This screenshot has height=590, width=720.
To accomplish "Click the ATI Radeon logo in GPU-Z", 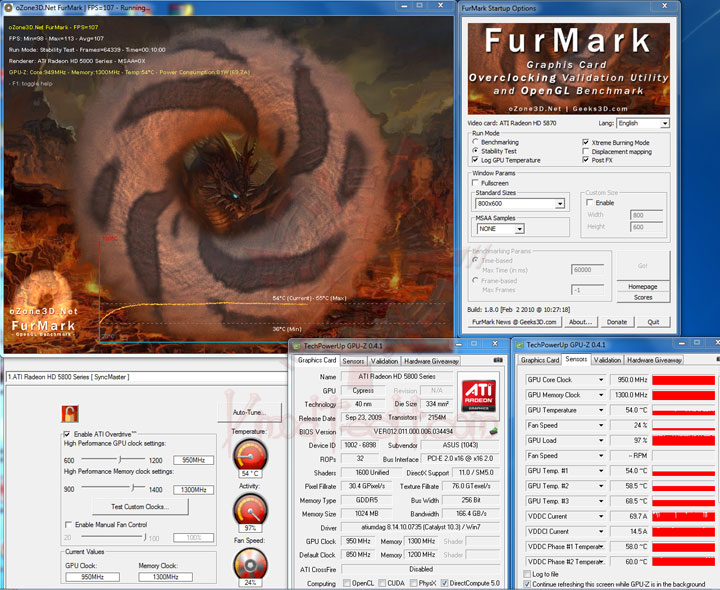I will pyautogui.click(x=478, y=394).
